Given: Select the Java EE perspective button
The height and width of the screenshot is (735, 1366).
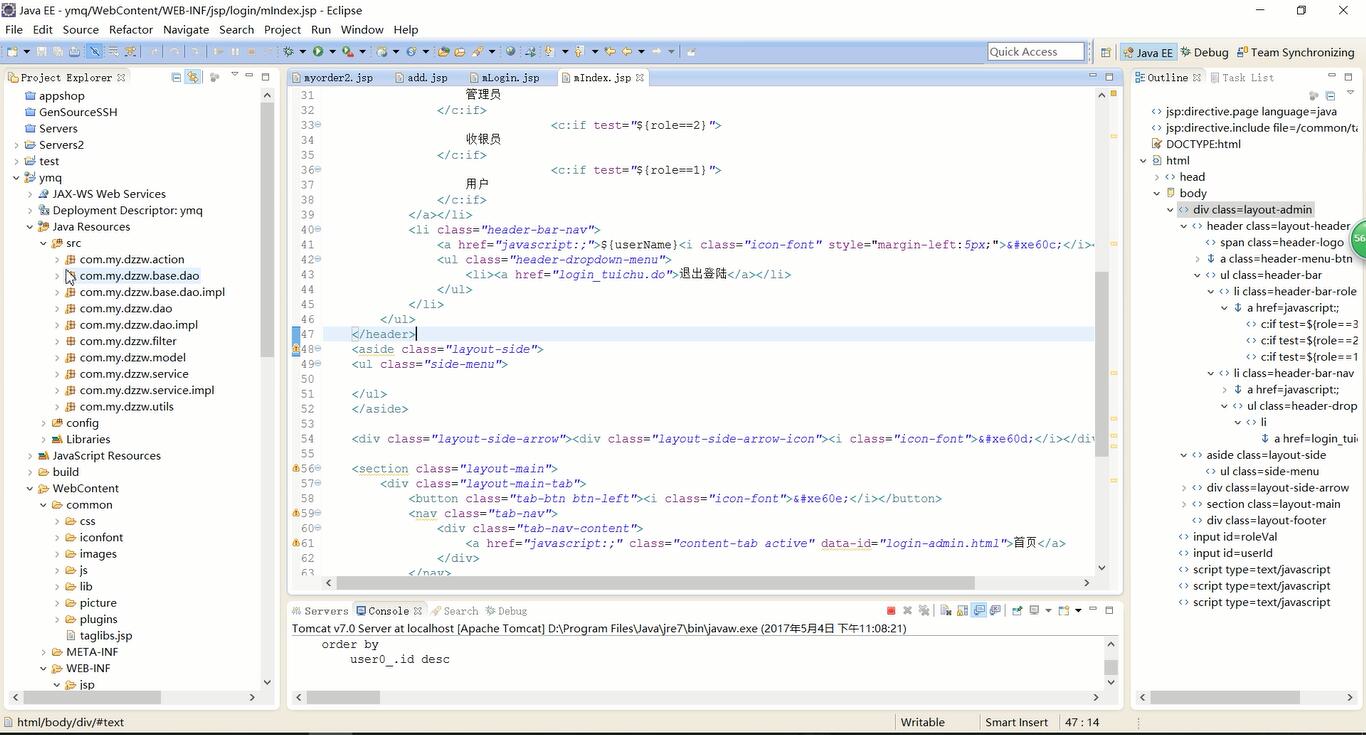Looking at the screenshot, I should point(1148,52).
